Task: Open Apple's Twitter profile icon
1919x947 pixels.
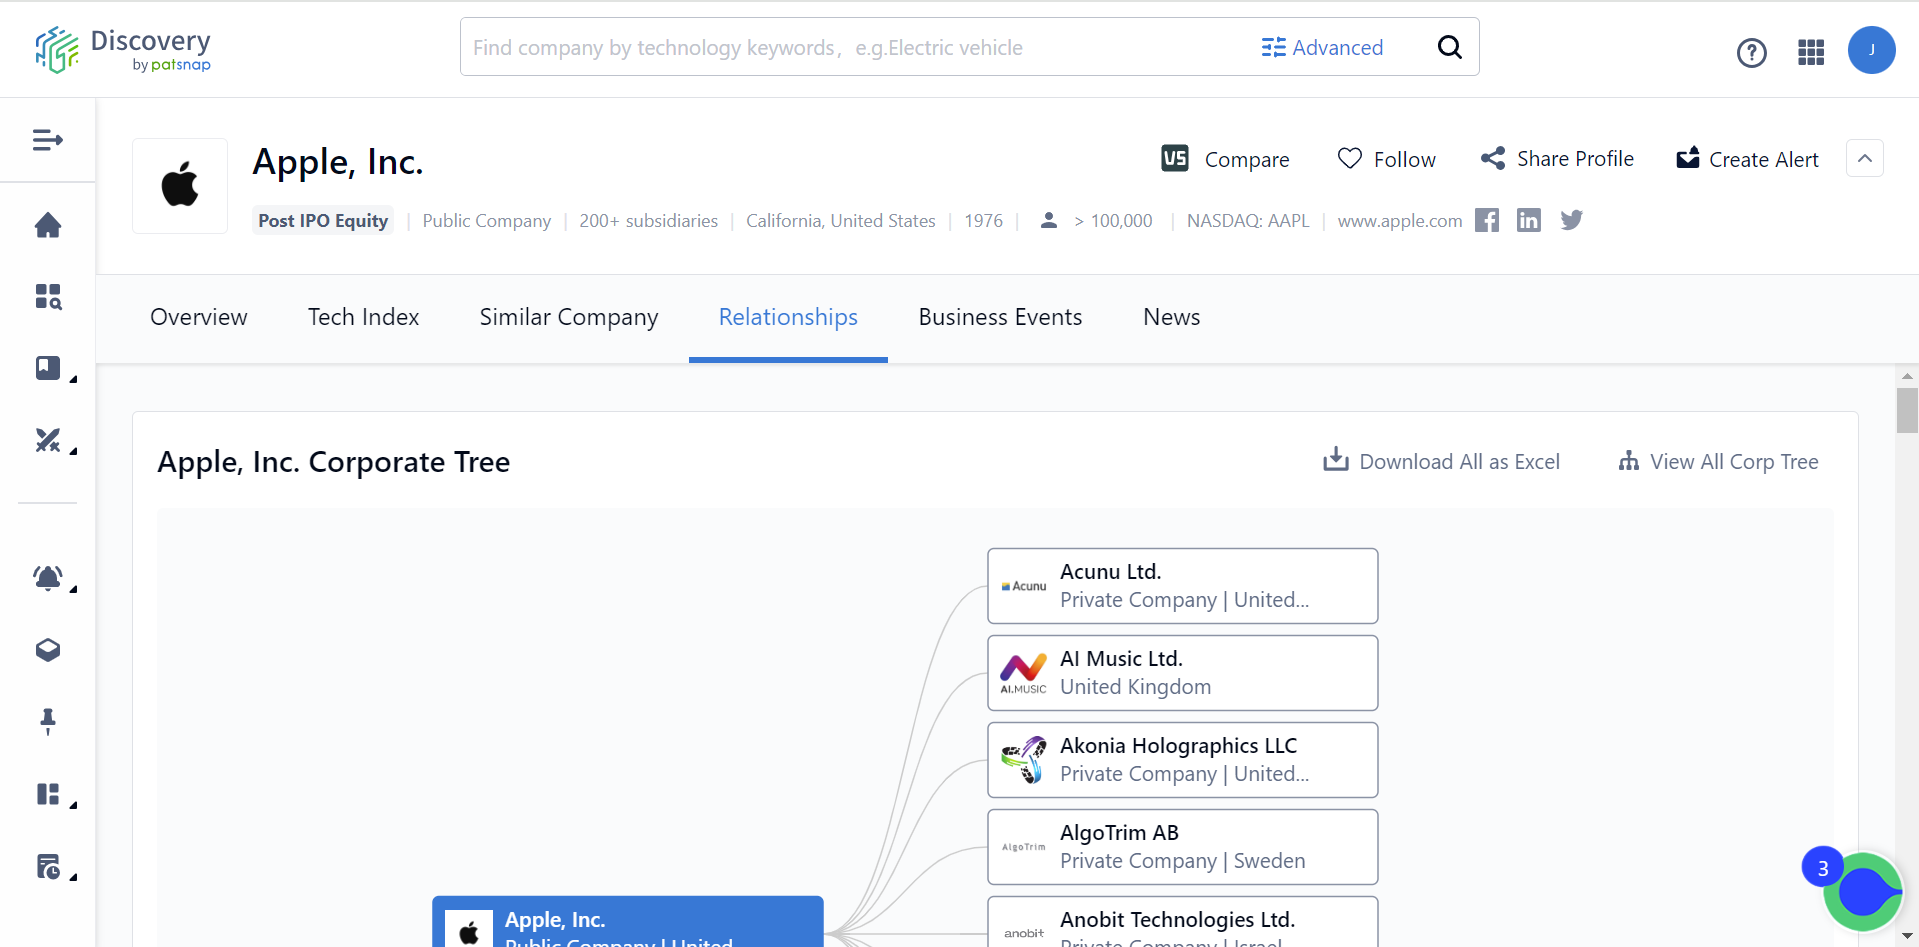Action: 1570,219
